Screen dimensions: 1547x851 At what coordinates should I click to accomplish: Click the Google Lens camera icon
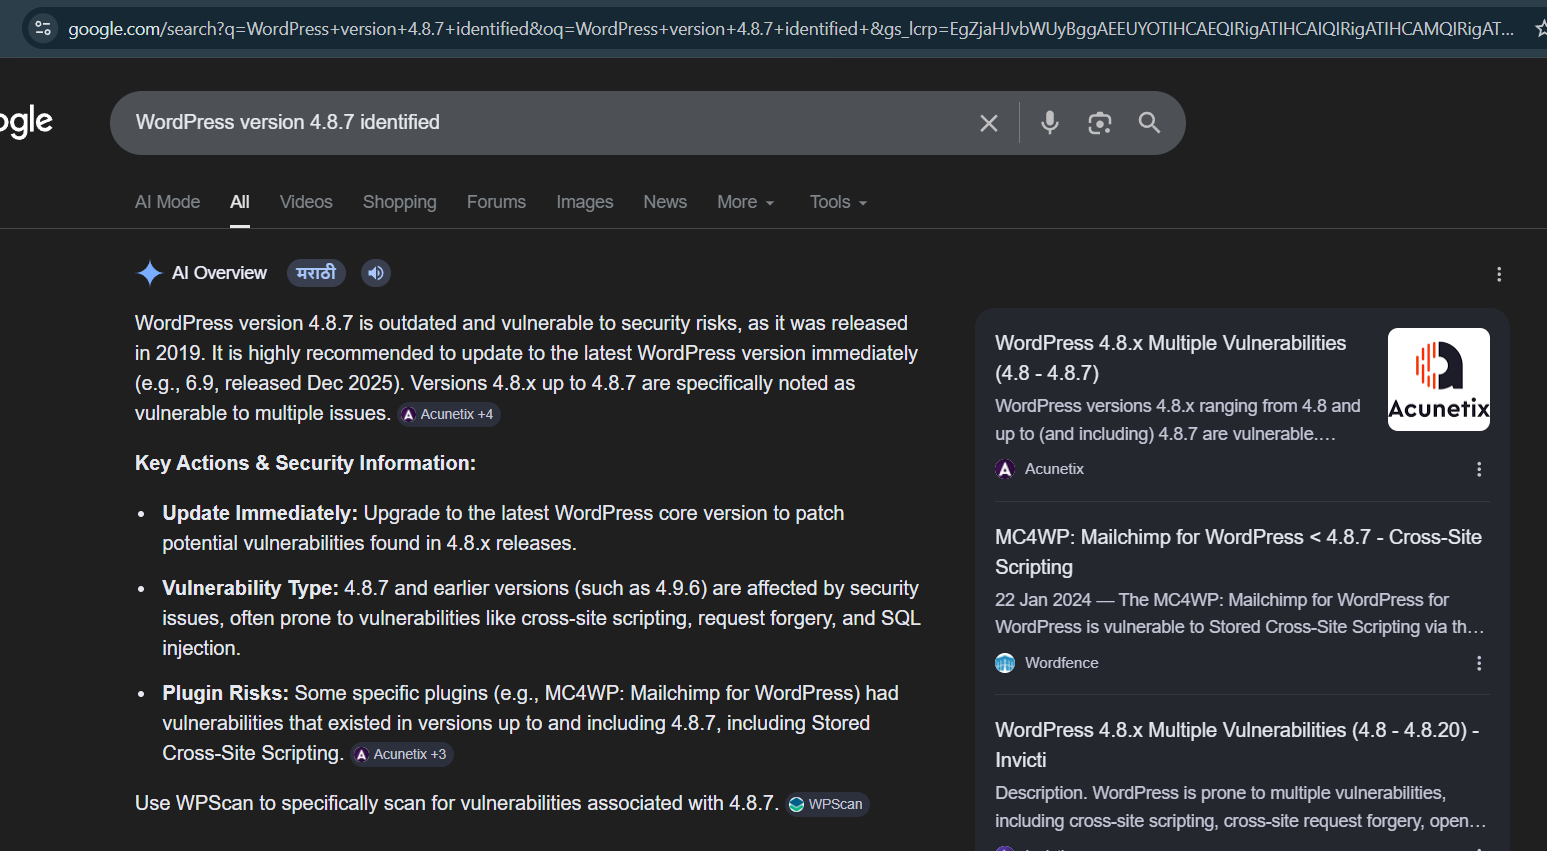tap(1100, 122)
